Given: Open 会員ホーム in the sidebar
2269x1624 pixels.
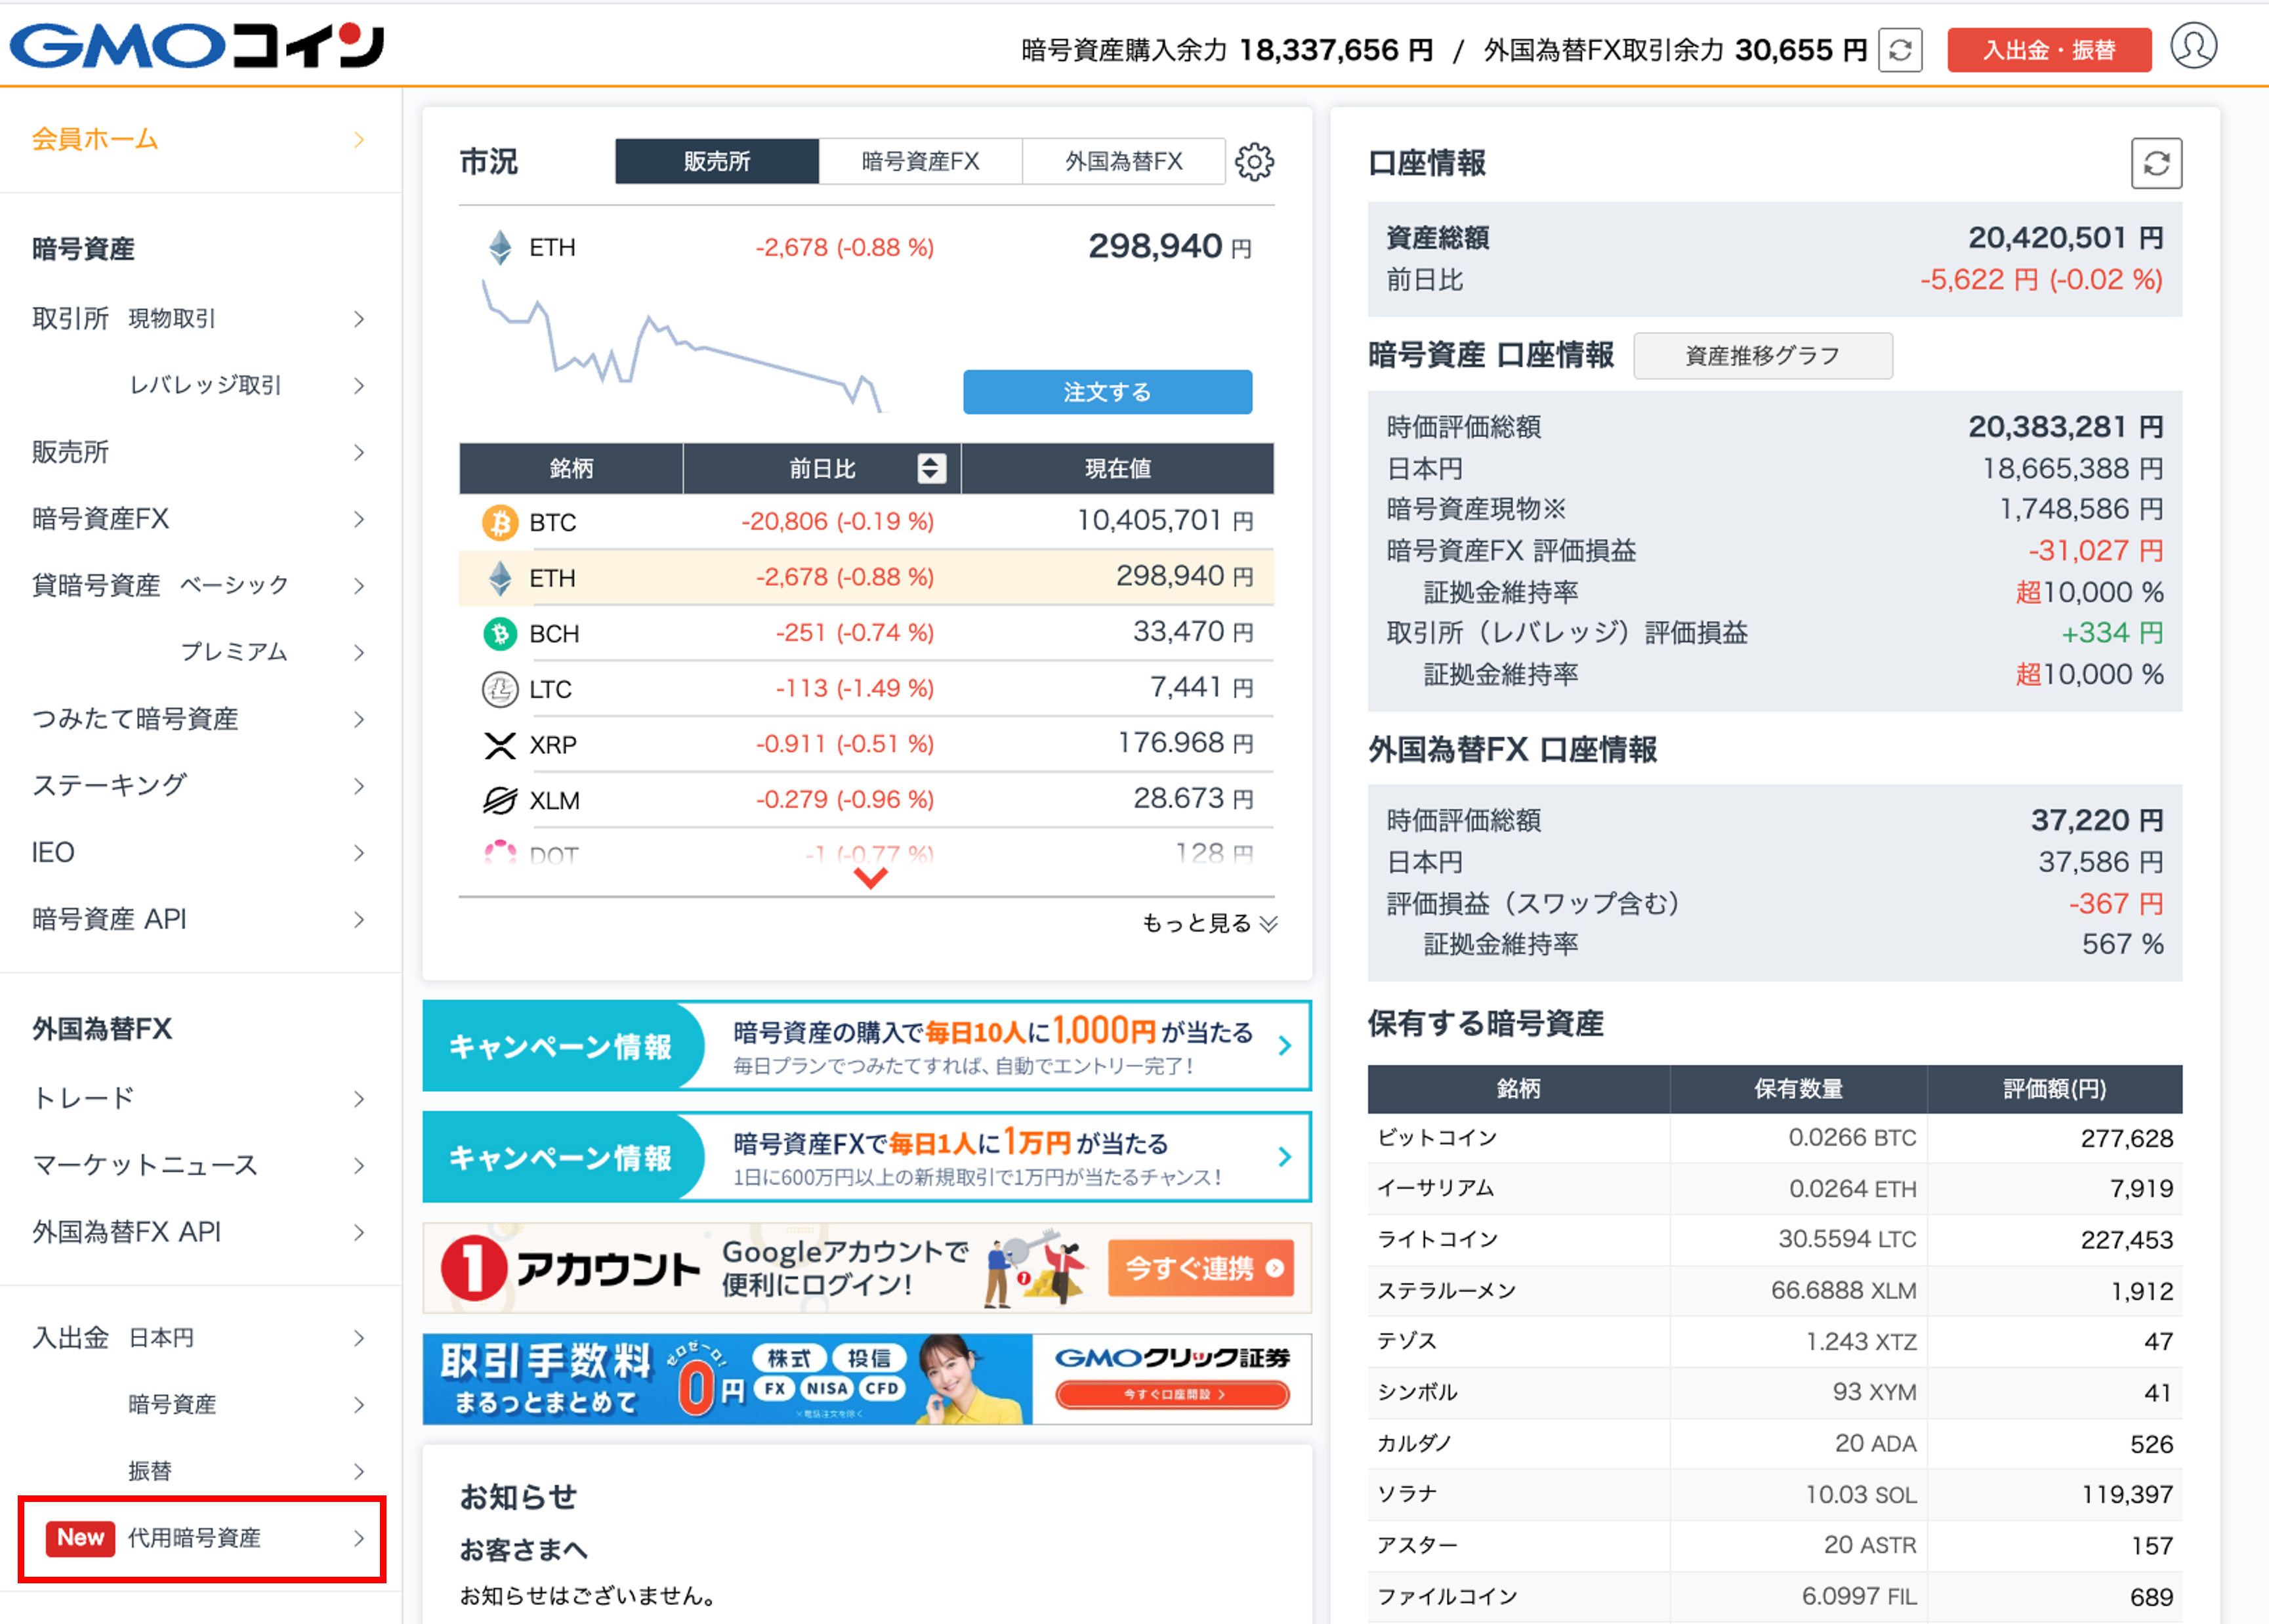Looking at the screenshot, I should coord(200,139).
